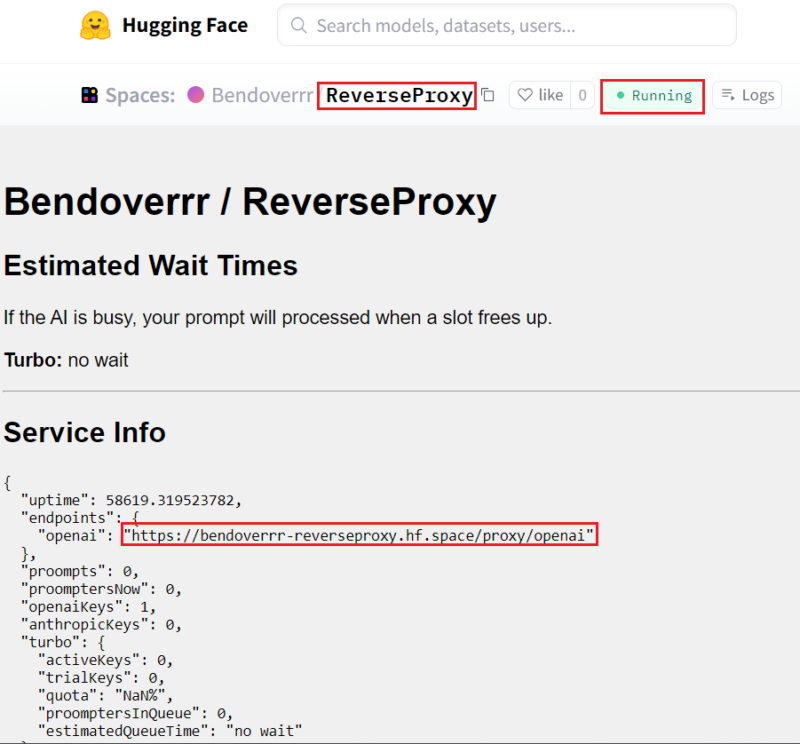
Task: Click the heart icon on the like button
Action: (524, 95)
